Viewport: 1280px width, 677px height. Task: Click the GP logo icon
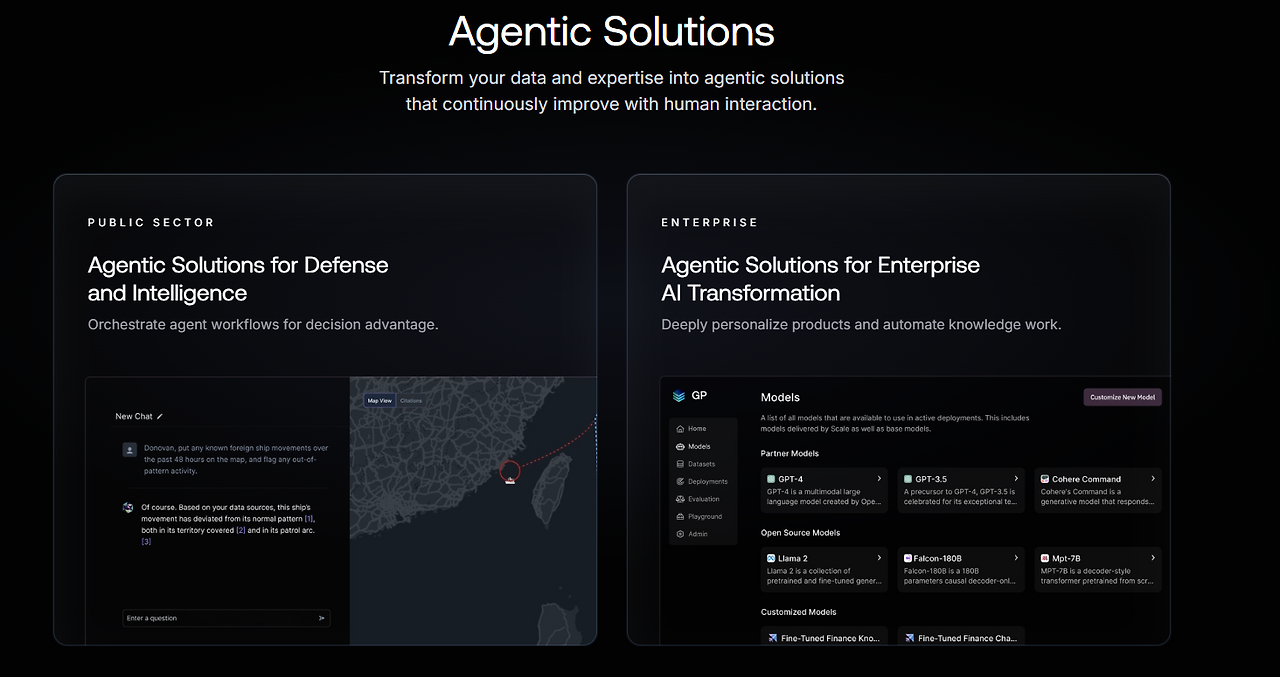coord(678,395)
